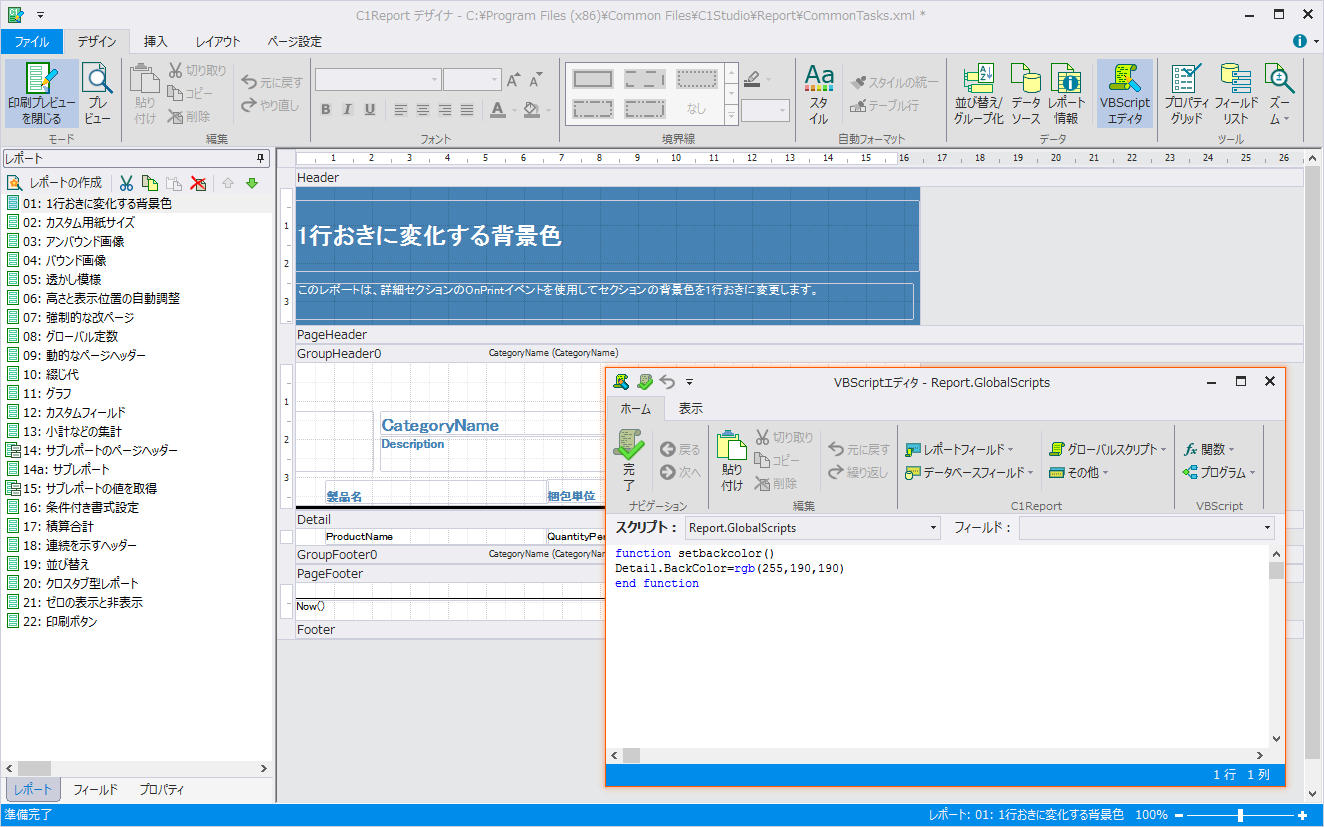Switch to the プロパティ bottom tab

click(162, 790)
